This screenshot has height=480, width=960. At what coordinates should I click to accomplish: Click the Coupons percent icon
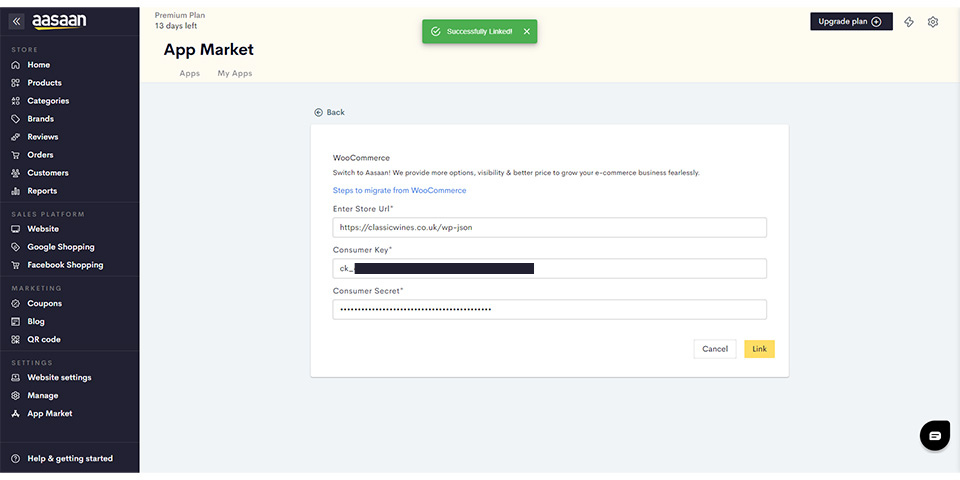[x=16, y=304]
